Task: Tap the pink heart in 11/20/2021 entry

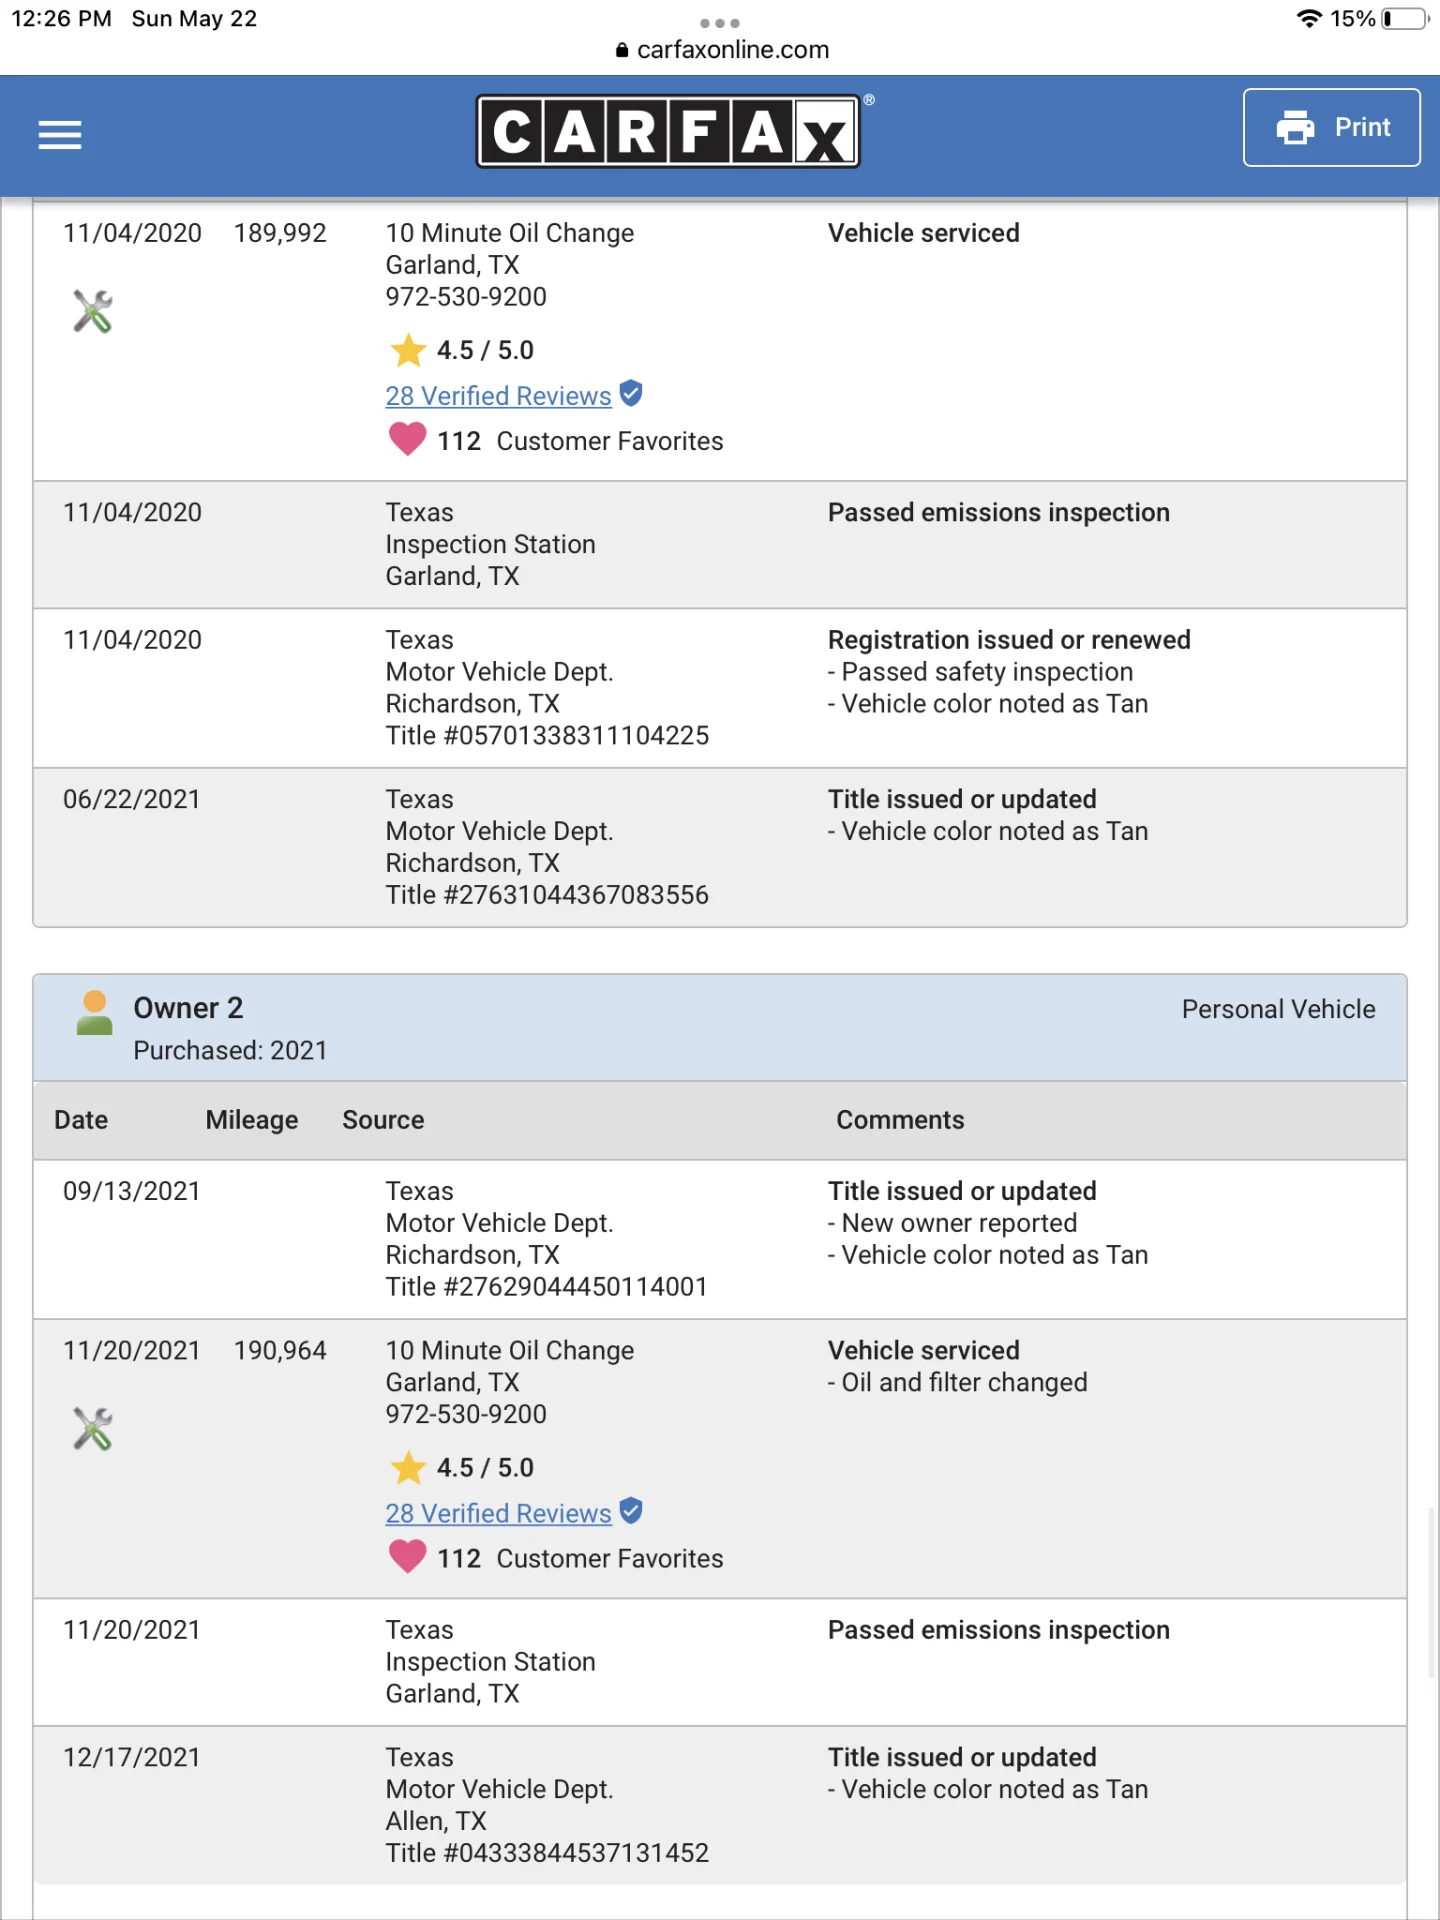Action: tap(407, 1557)
